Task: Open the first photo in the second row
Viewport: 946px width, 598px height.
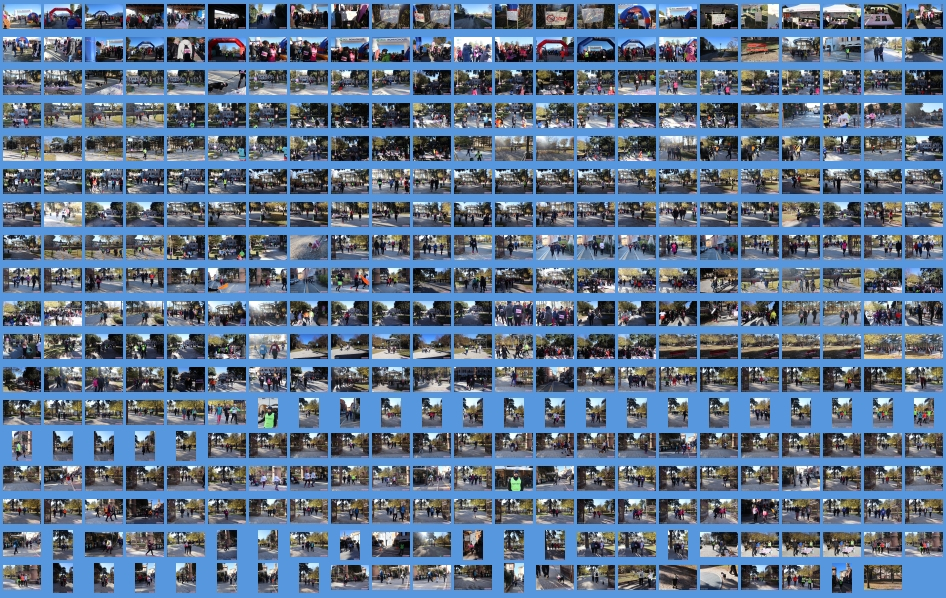Action: pos(21,49)
